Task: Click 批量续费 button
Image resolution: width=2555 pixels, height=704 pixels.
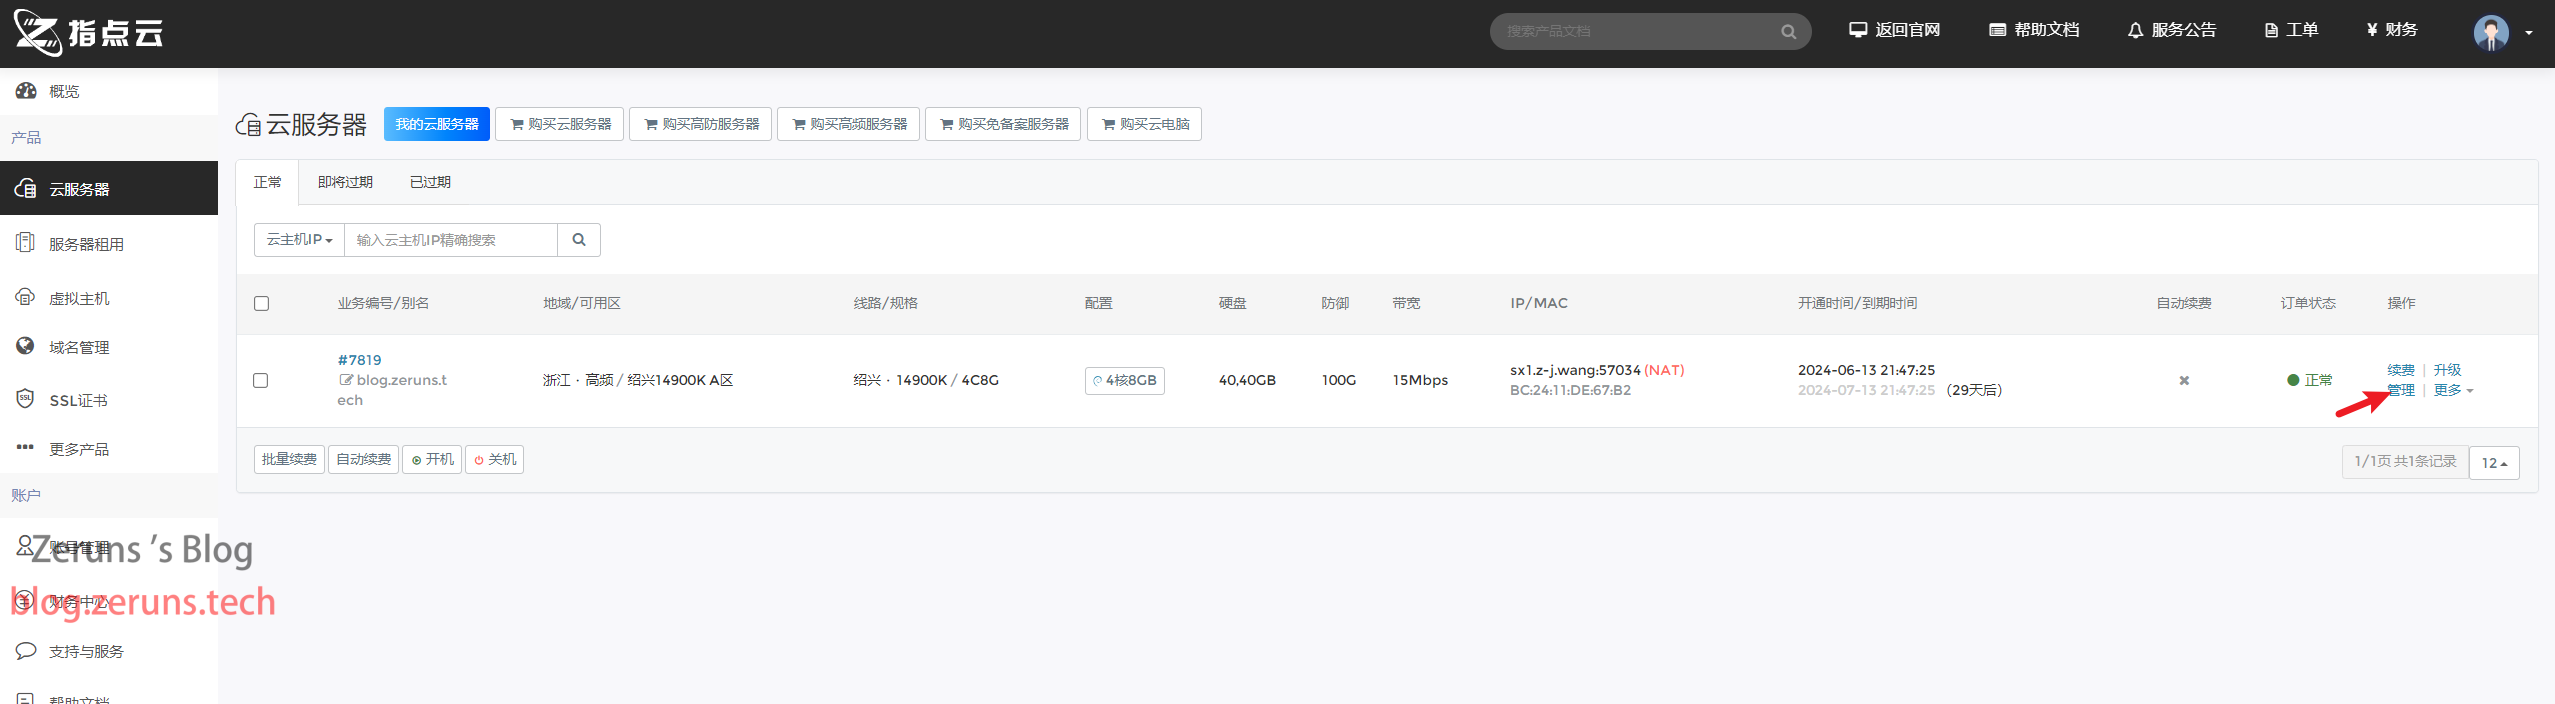Action: (289, 459)
